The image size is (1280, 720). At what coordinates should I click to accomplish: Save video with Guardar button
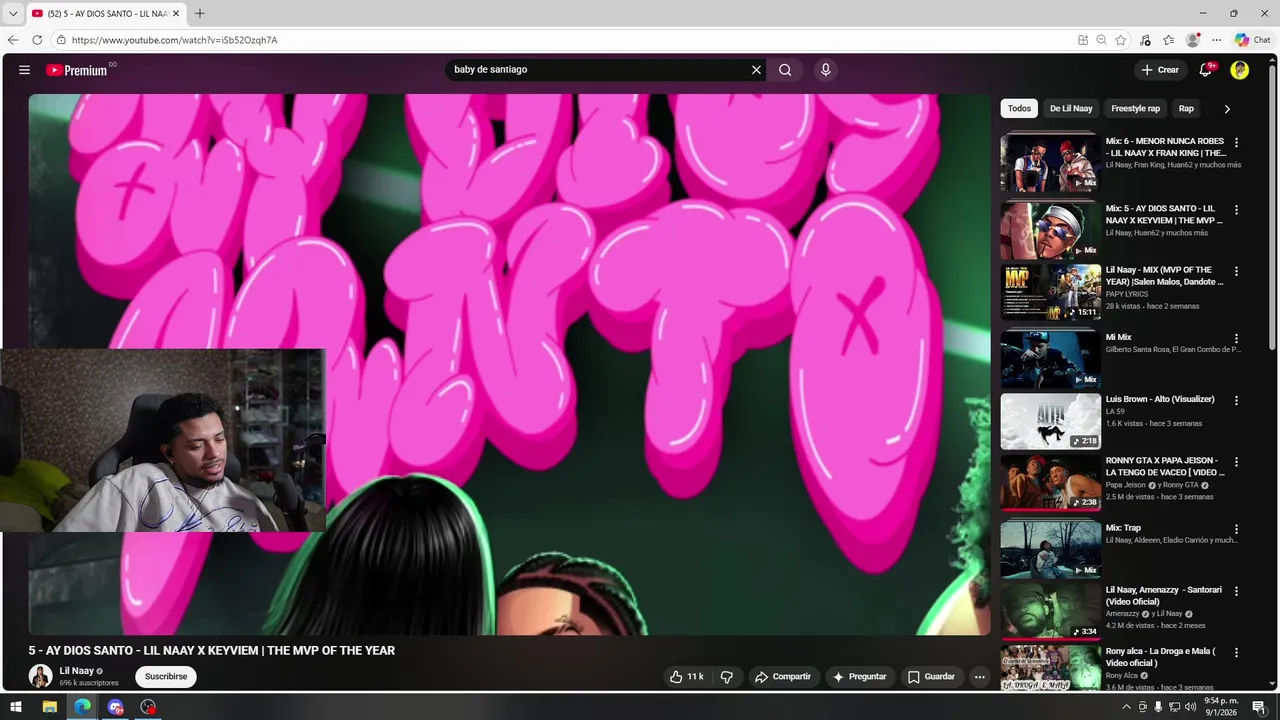pos(931,677)
